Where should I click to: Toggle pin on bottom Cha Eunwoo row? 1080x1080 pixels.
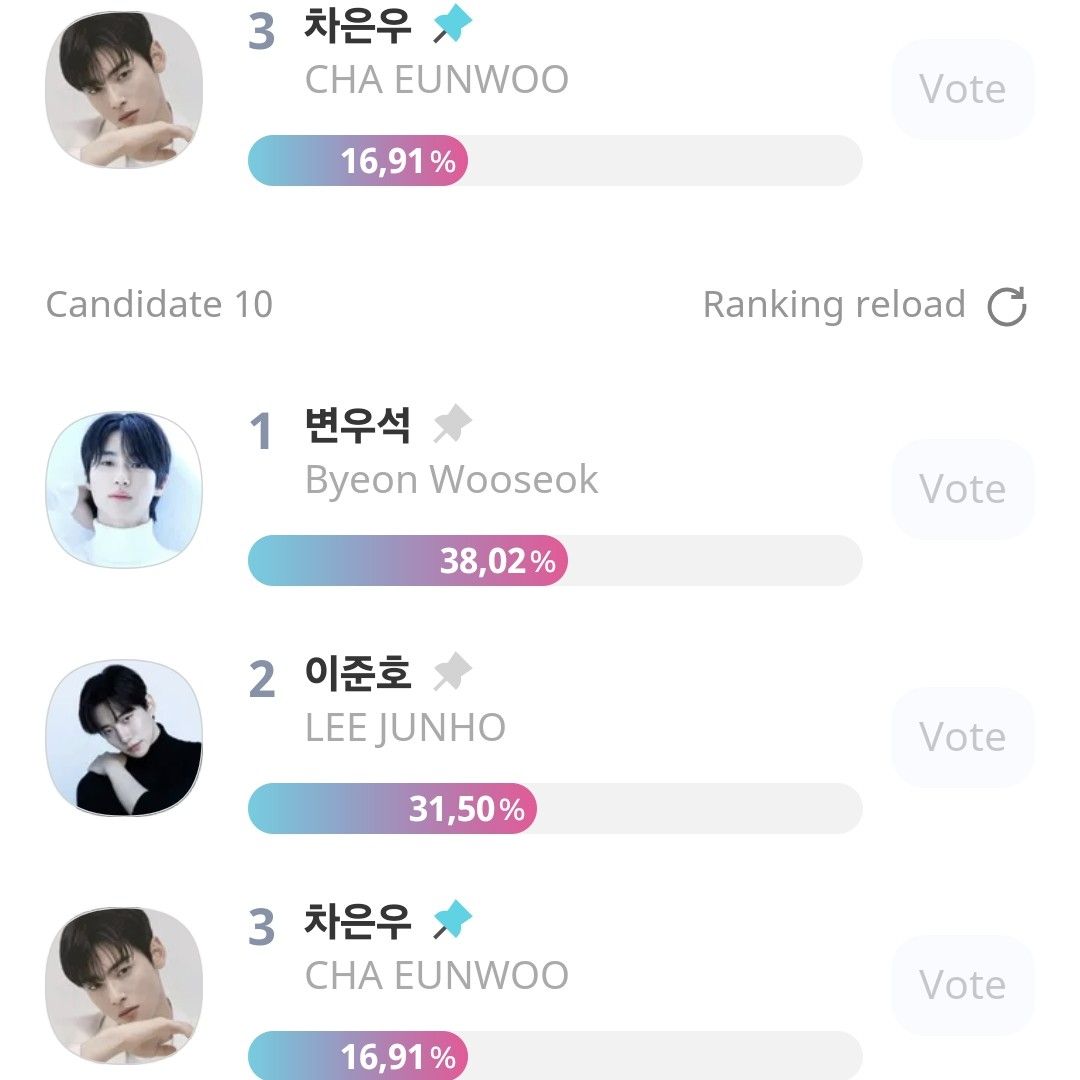click(x=453, y=921)
